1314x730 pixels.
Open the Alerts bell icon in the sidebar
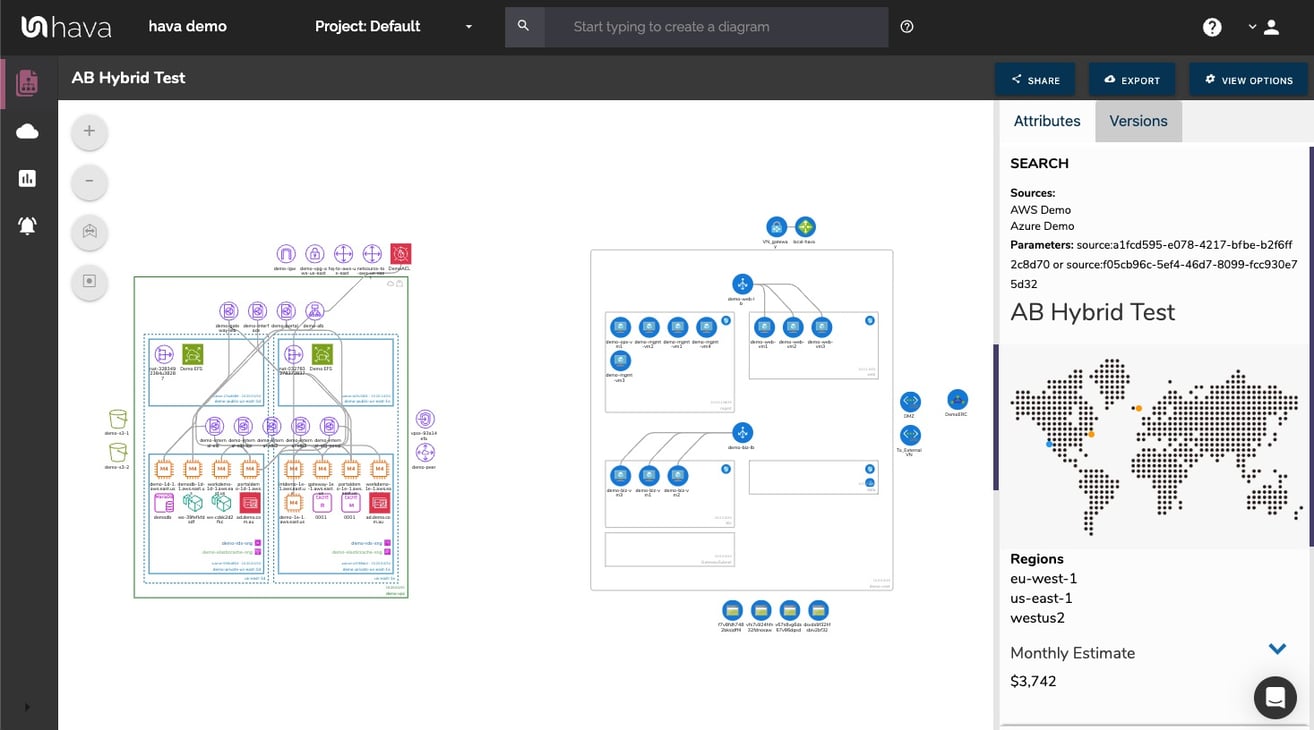[27, 225]
